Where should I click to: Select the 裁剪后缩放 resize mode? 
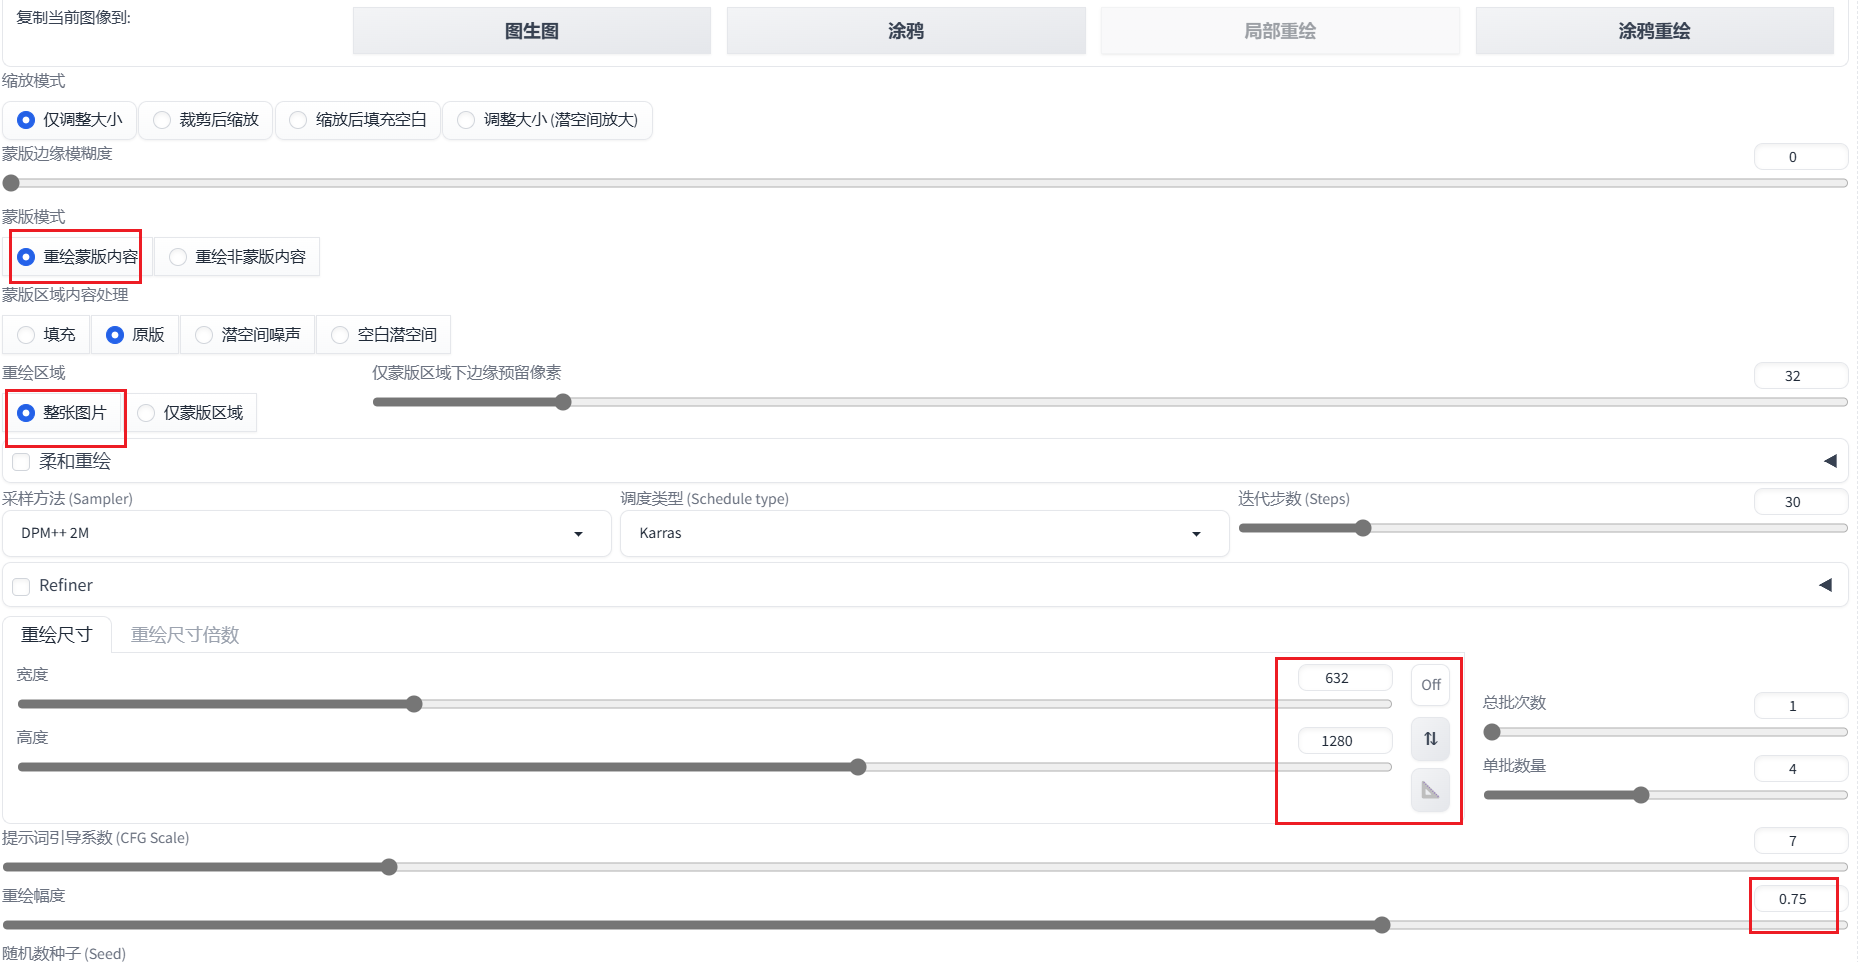click(206, 120)
